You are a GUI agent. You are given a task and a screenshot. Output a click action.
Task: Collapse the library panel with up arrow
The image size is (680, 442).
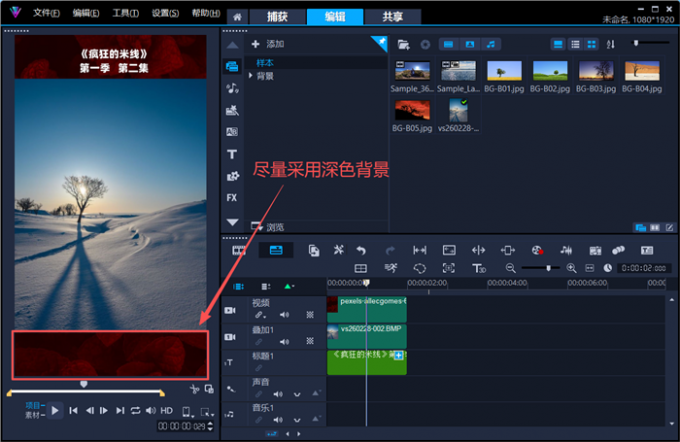(232, 45)
